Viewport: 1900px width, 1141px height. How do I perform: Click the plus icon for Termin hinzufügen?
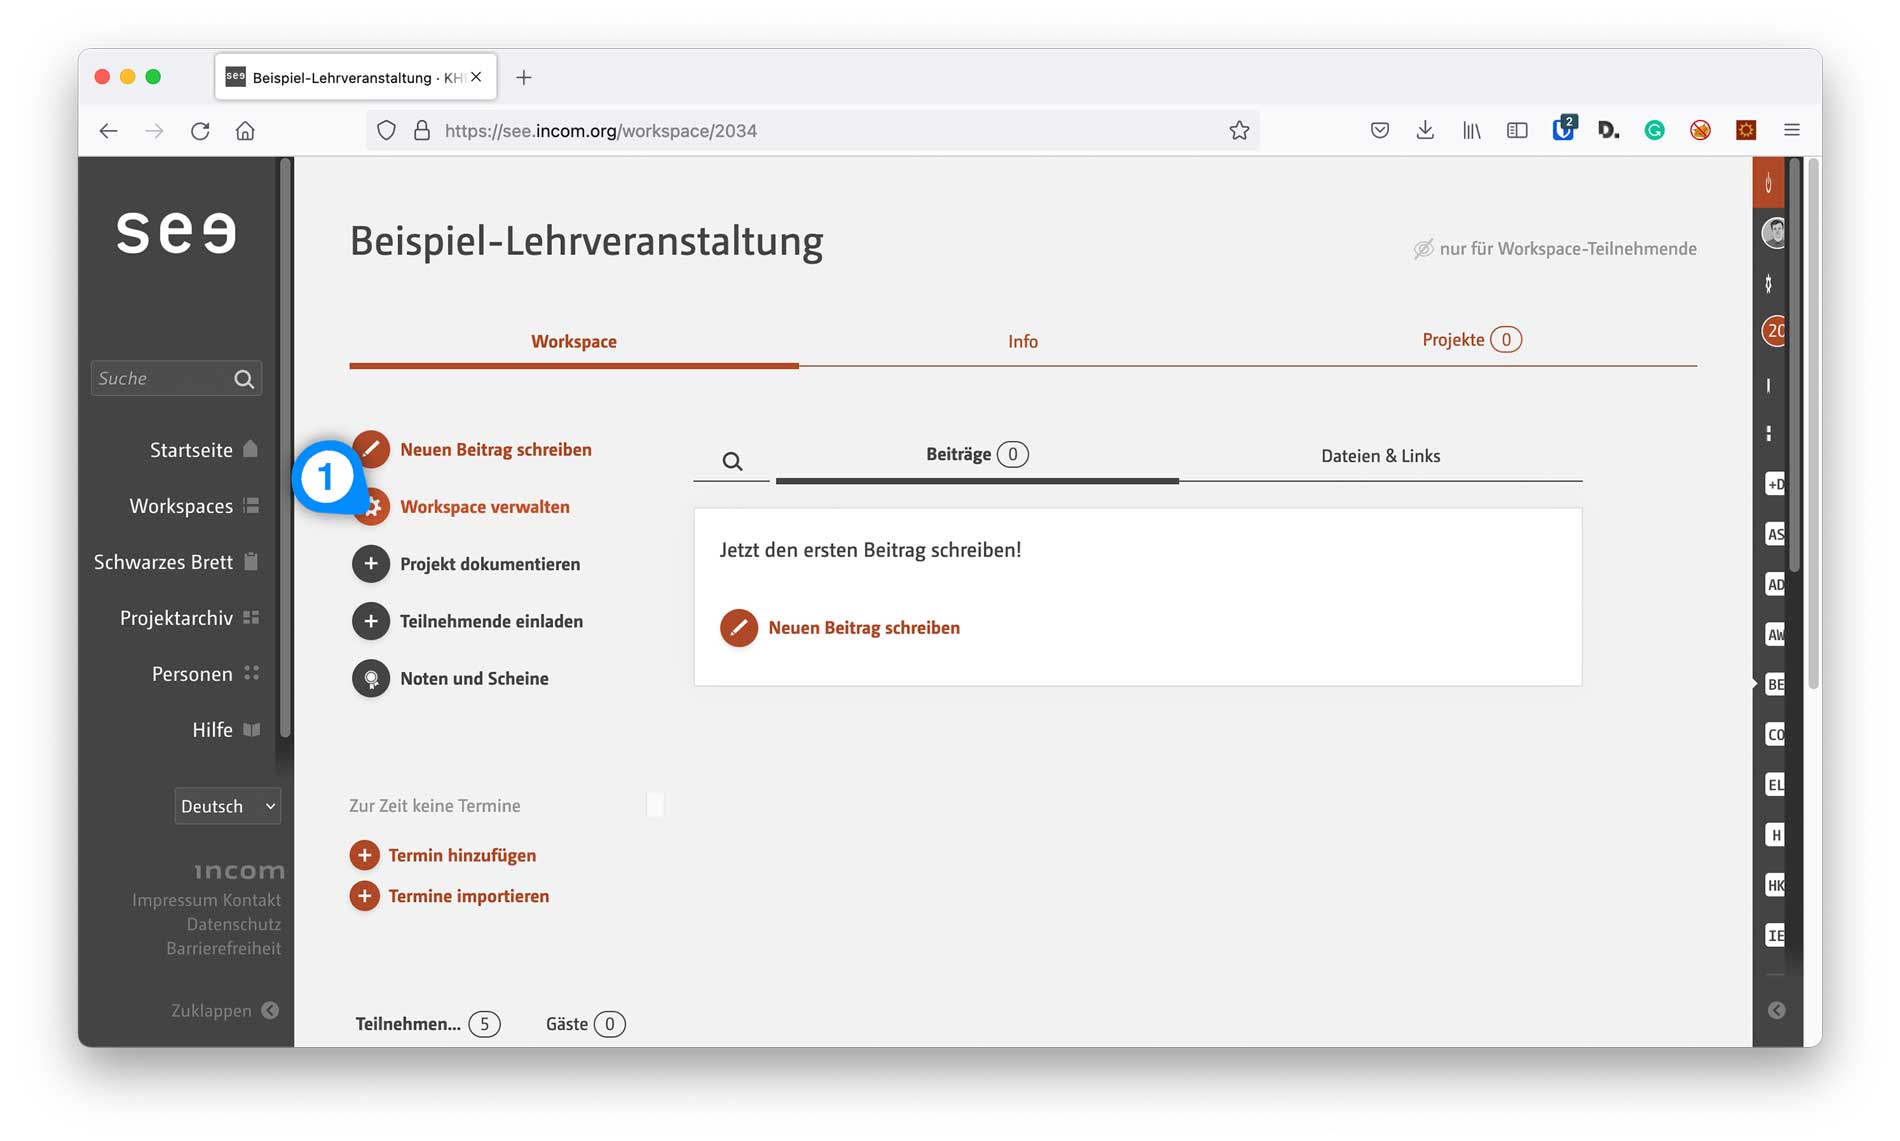pyautogui.click(x=364, y=855)
